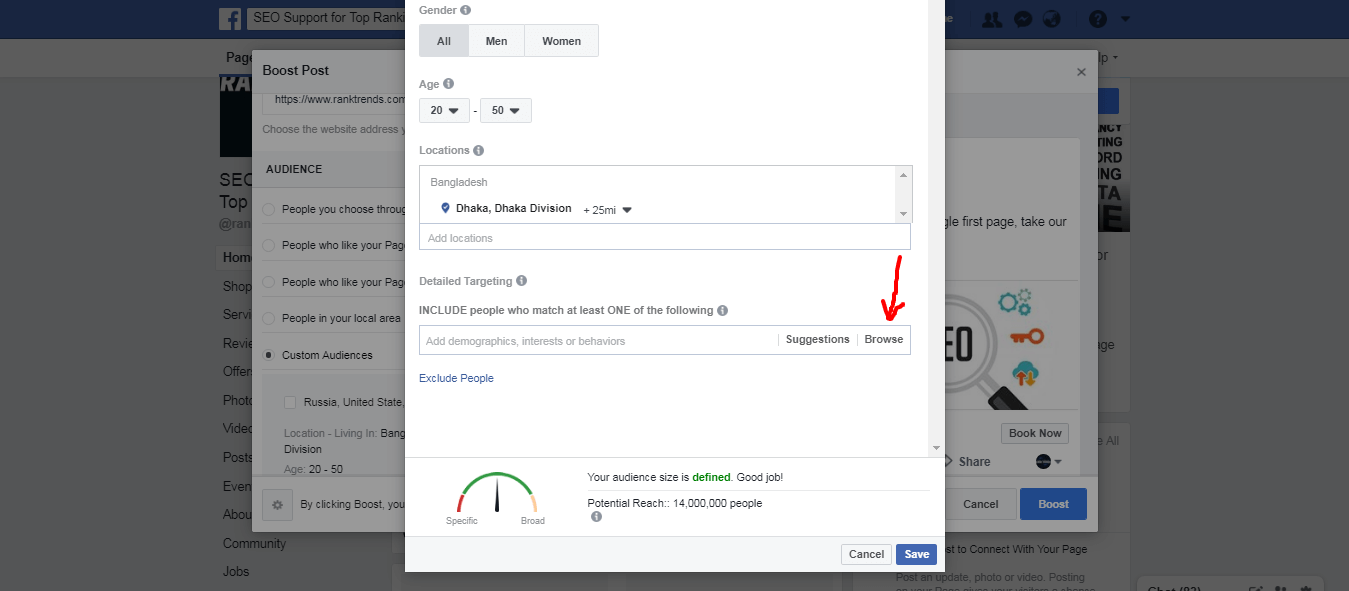
Task: Click 'Dhaka, Dhaka Division' location entry
Action: tap(514, 209)
